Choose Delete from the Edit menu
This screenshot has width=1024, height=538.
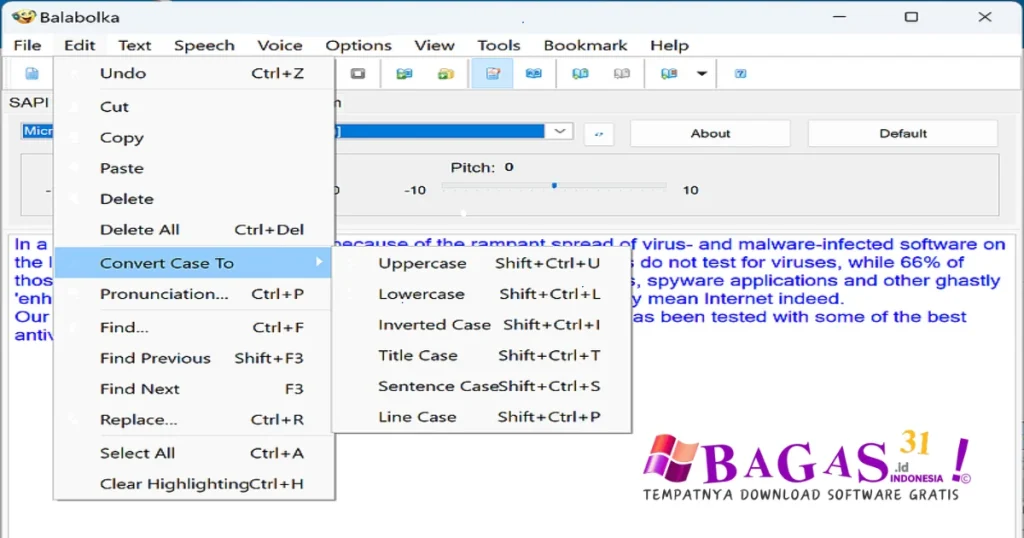(193, 198)
